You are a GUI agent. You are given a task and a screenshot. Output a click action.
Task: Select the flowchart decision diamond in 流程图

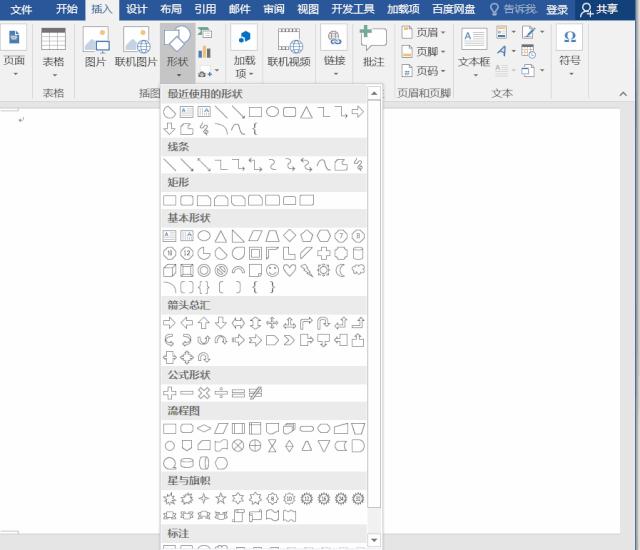point(204,428)
